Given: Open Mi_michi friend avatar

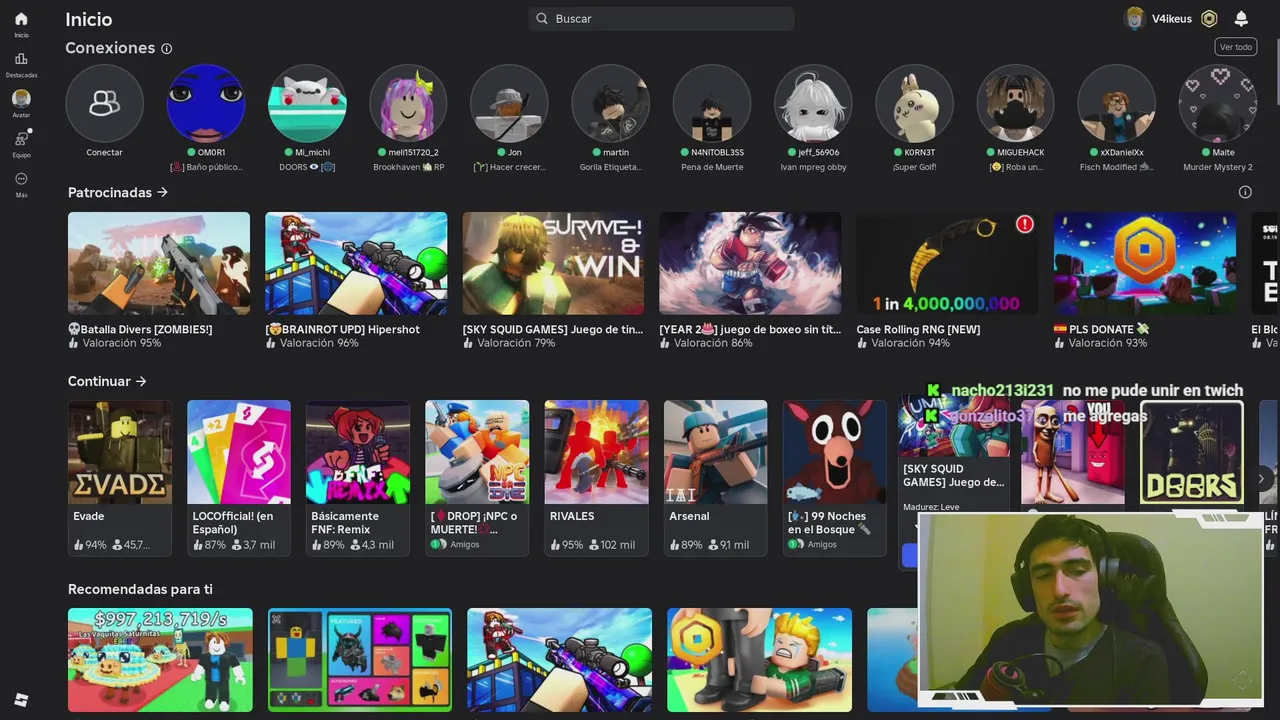Looking at the screenshot, I should [x=307, y=103].
